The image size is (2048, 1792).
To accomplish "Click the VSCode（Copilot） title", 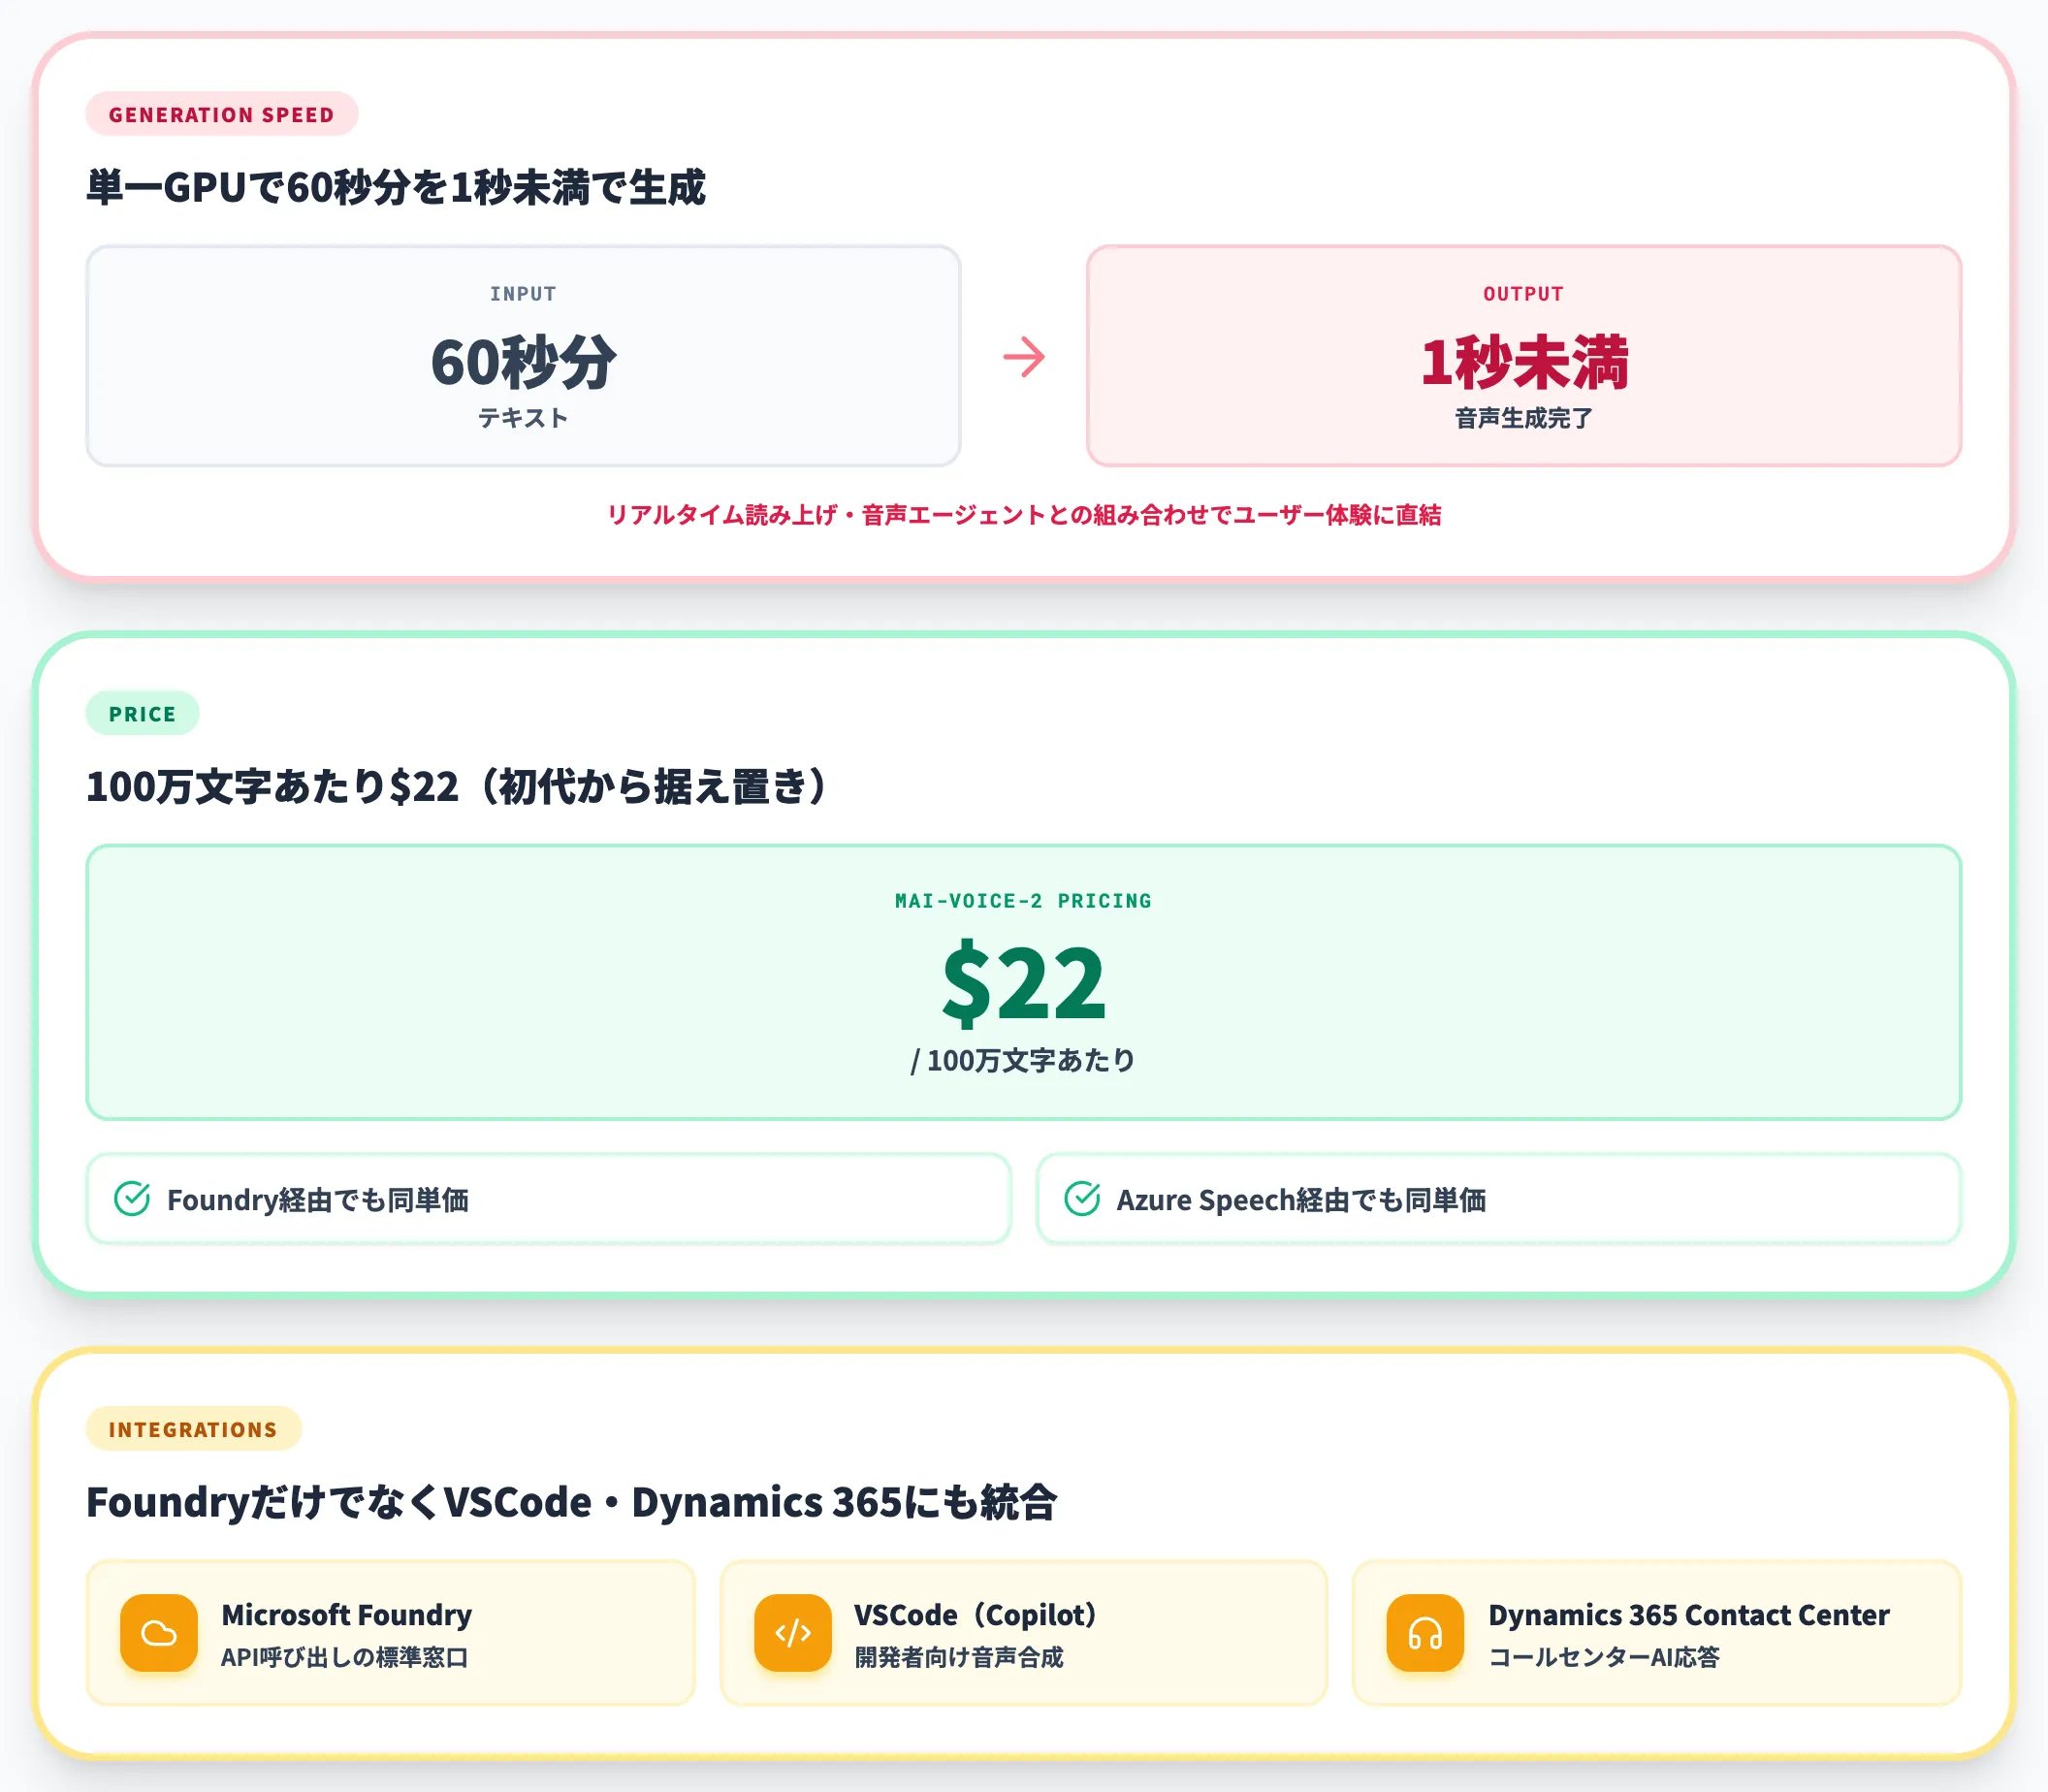I will pyautogui.click(x=975, y=1615).
